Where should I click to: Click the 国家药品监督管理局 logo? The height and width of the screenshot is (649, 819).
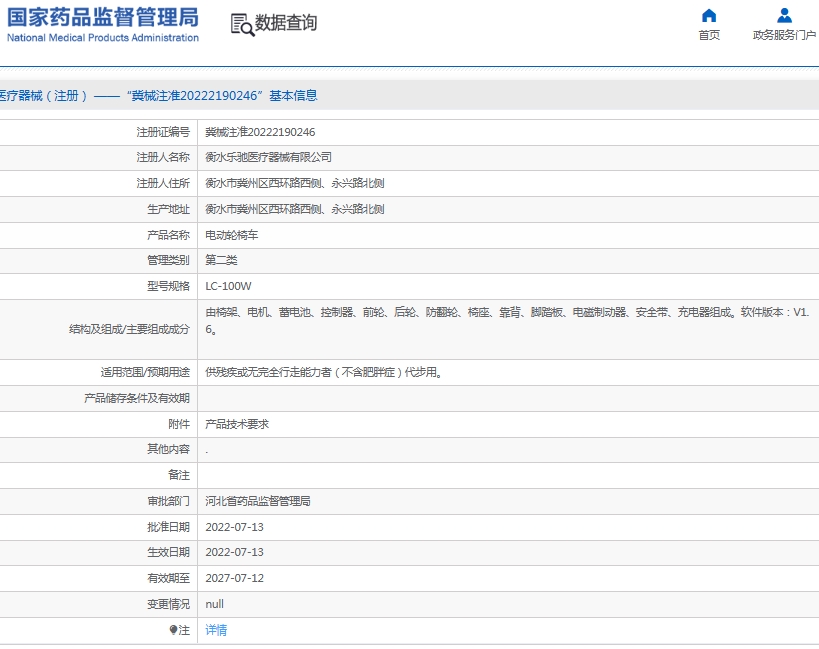(102, 18)
